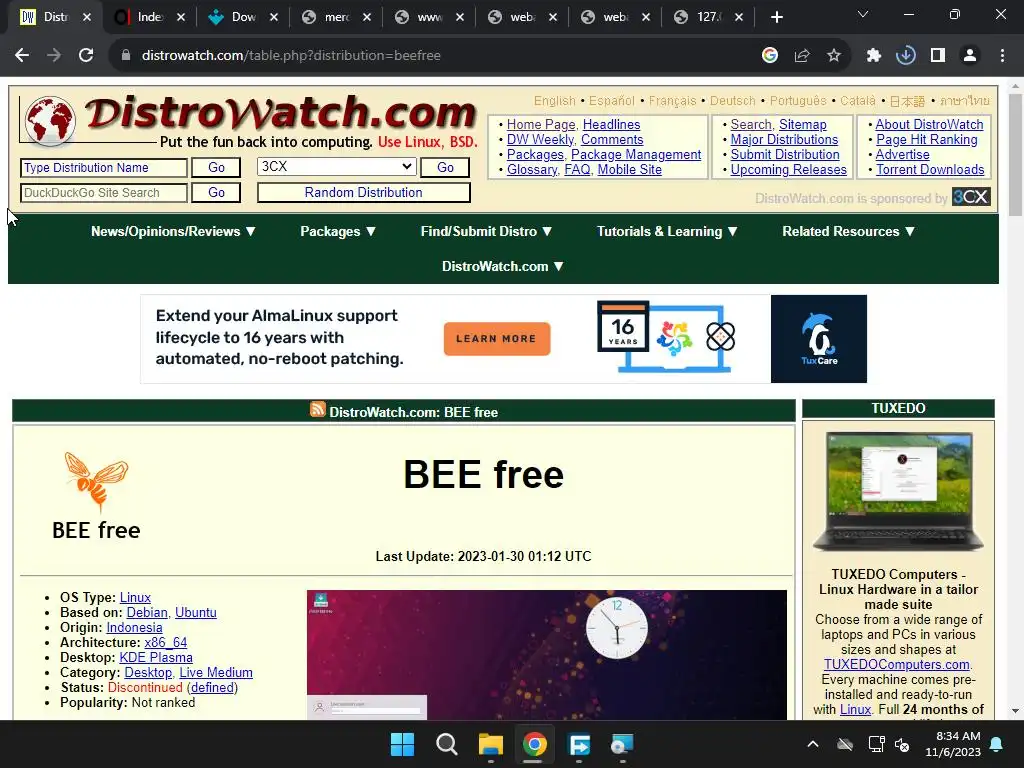The height and width of the screenshot is (768, 1024).
Task: Click the KDE Plasma desktop link
Action: point(155,658)
